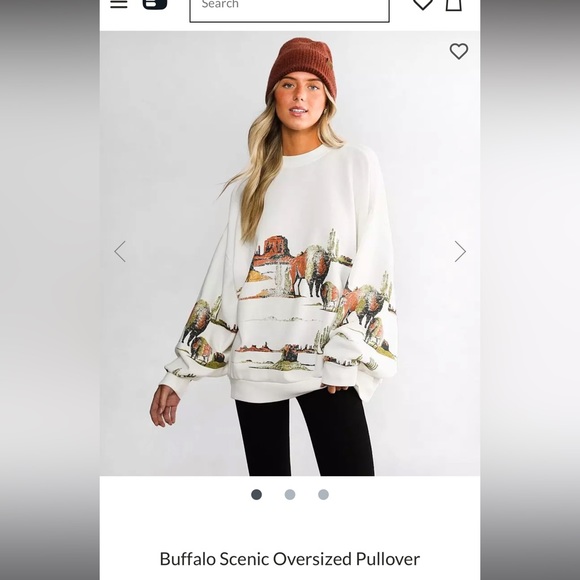View cart via bag outline icon
The height and width of the screenshot is (580, 580).
[453, 5]
